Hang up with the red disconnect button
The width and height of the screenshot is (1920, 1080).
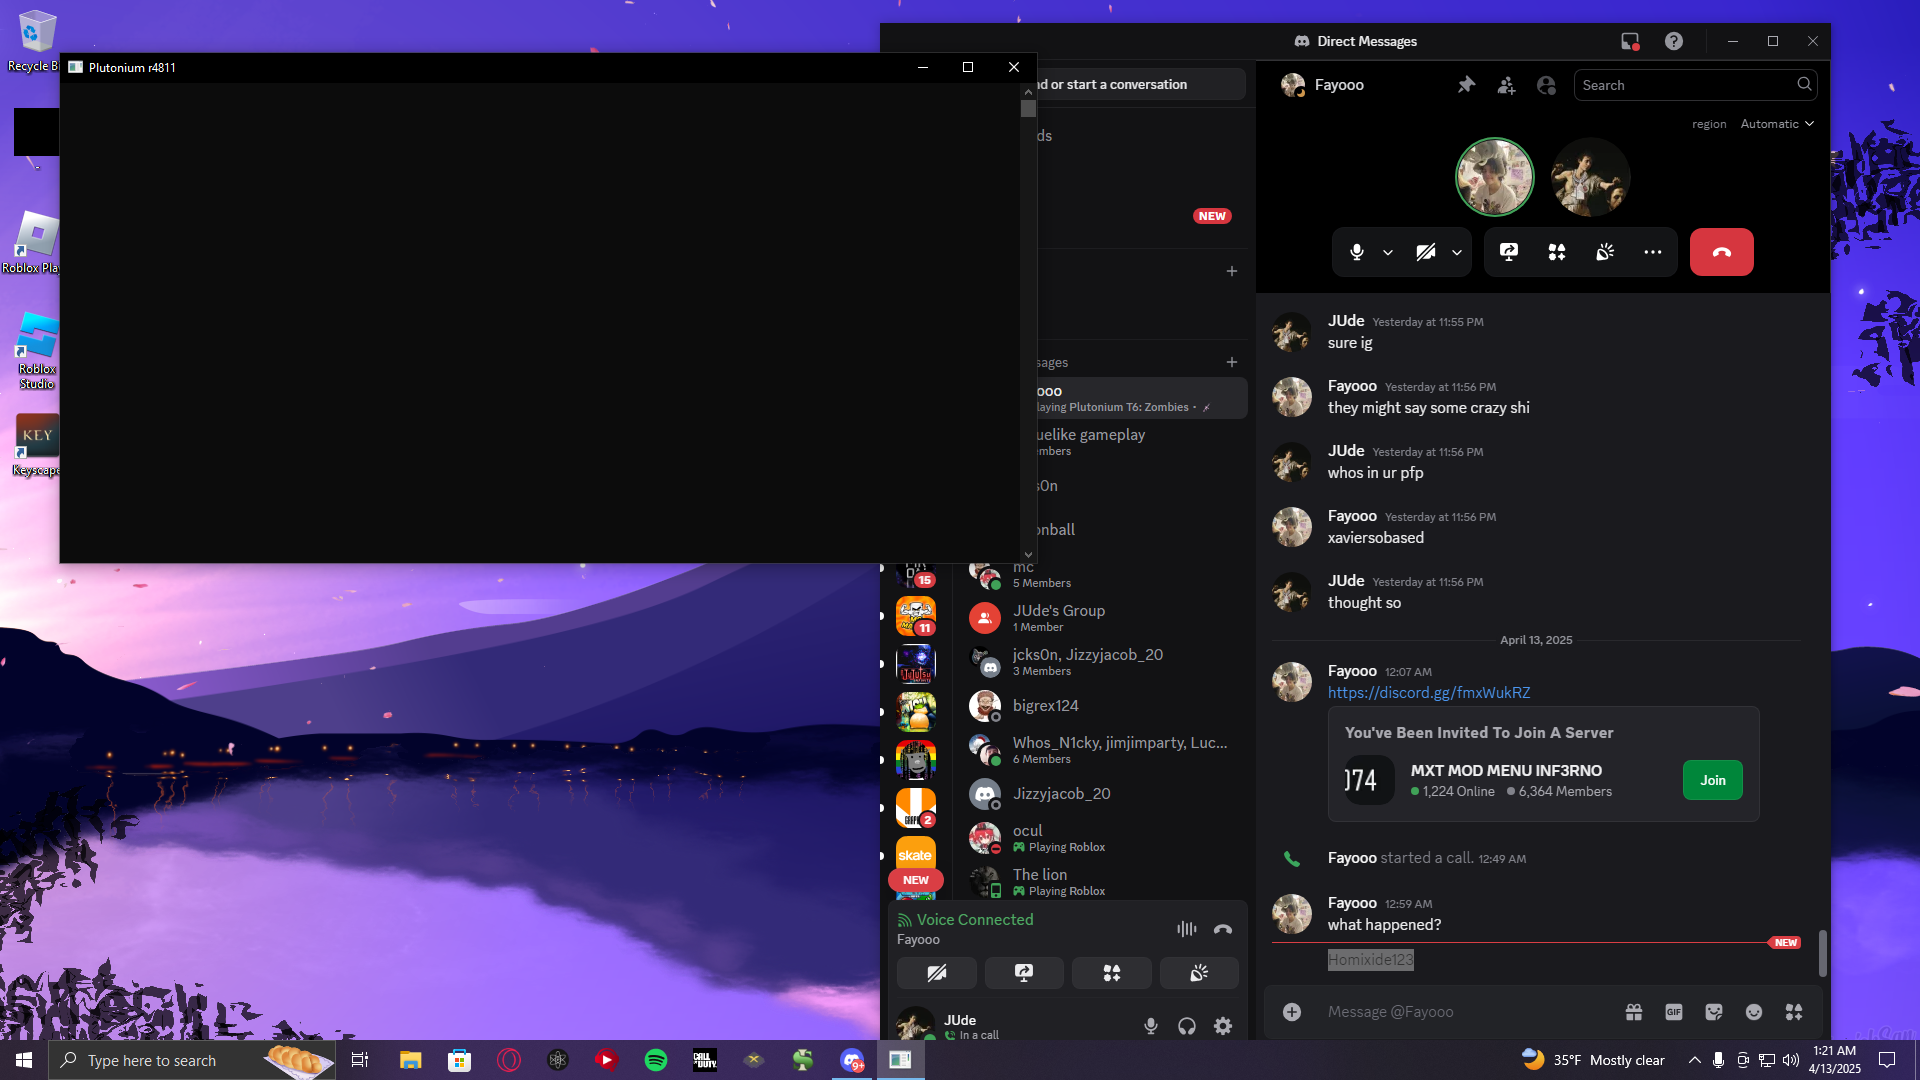tap(1721, 252)
